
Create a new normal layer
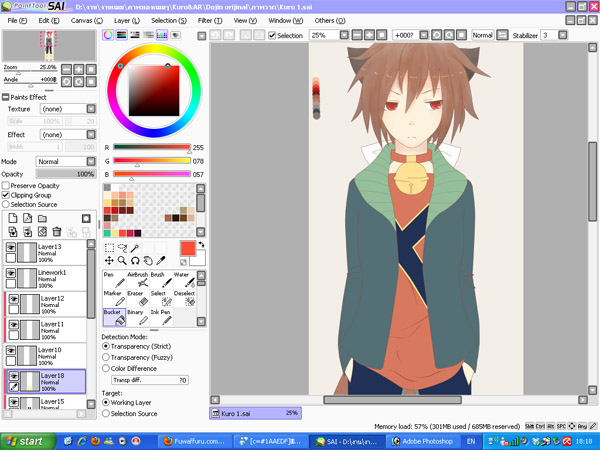coord(13,218)
